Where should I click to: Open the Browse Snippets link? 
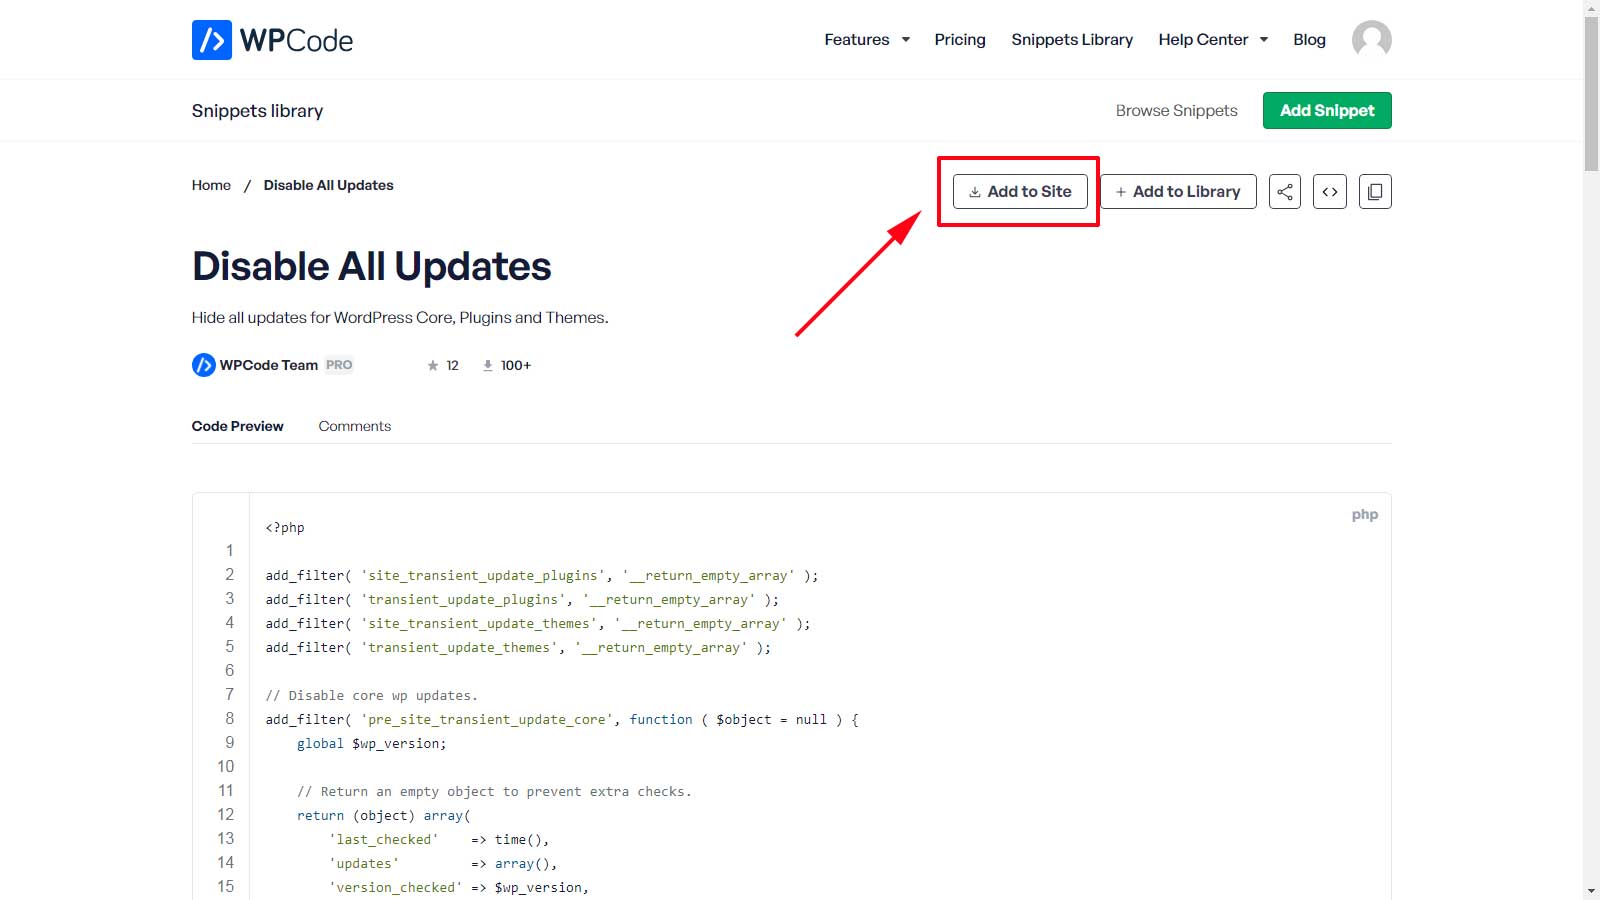(x=1177, y=110)
